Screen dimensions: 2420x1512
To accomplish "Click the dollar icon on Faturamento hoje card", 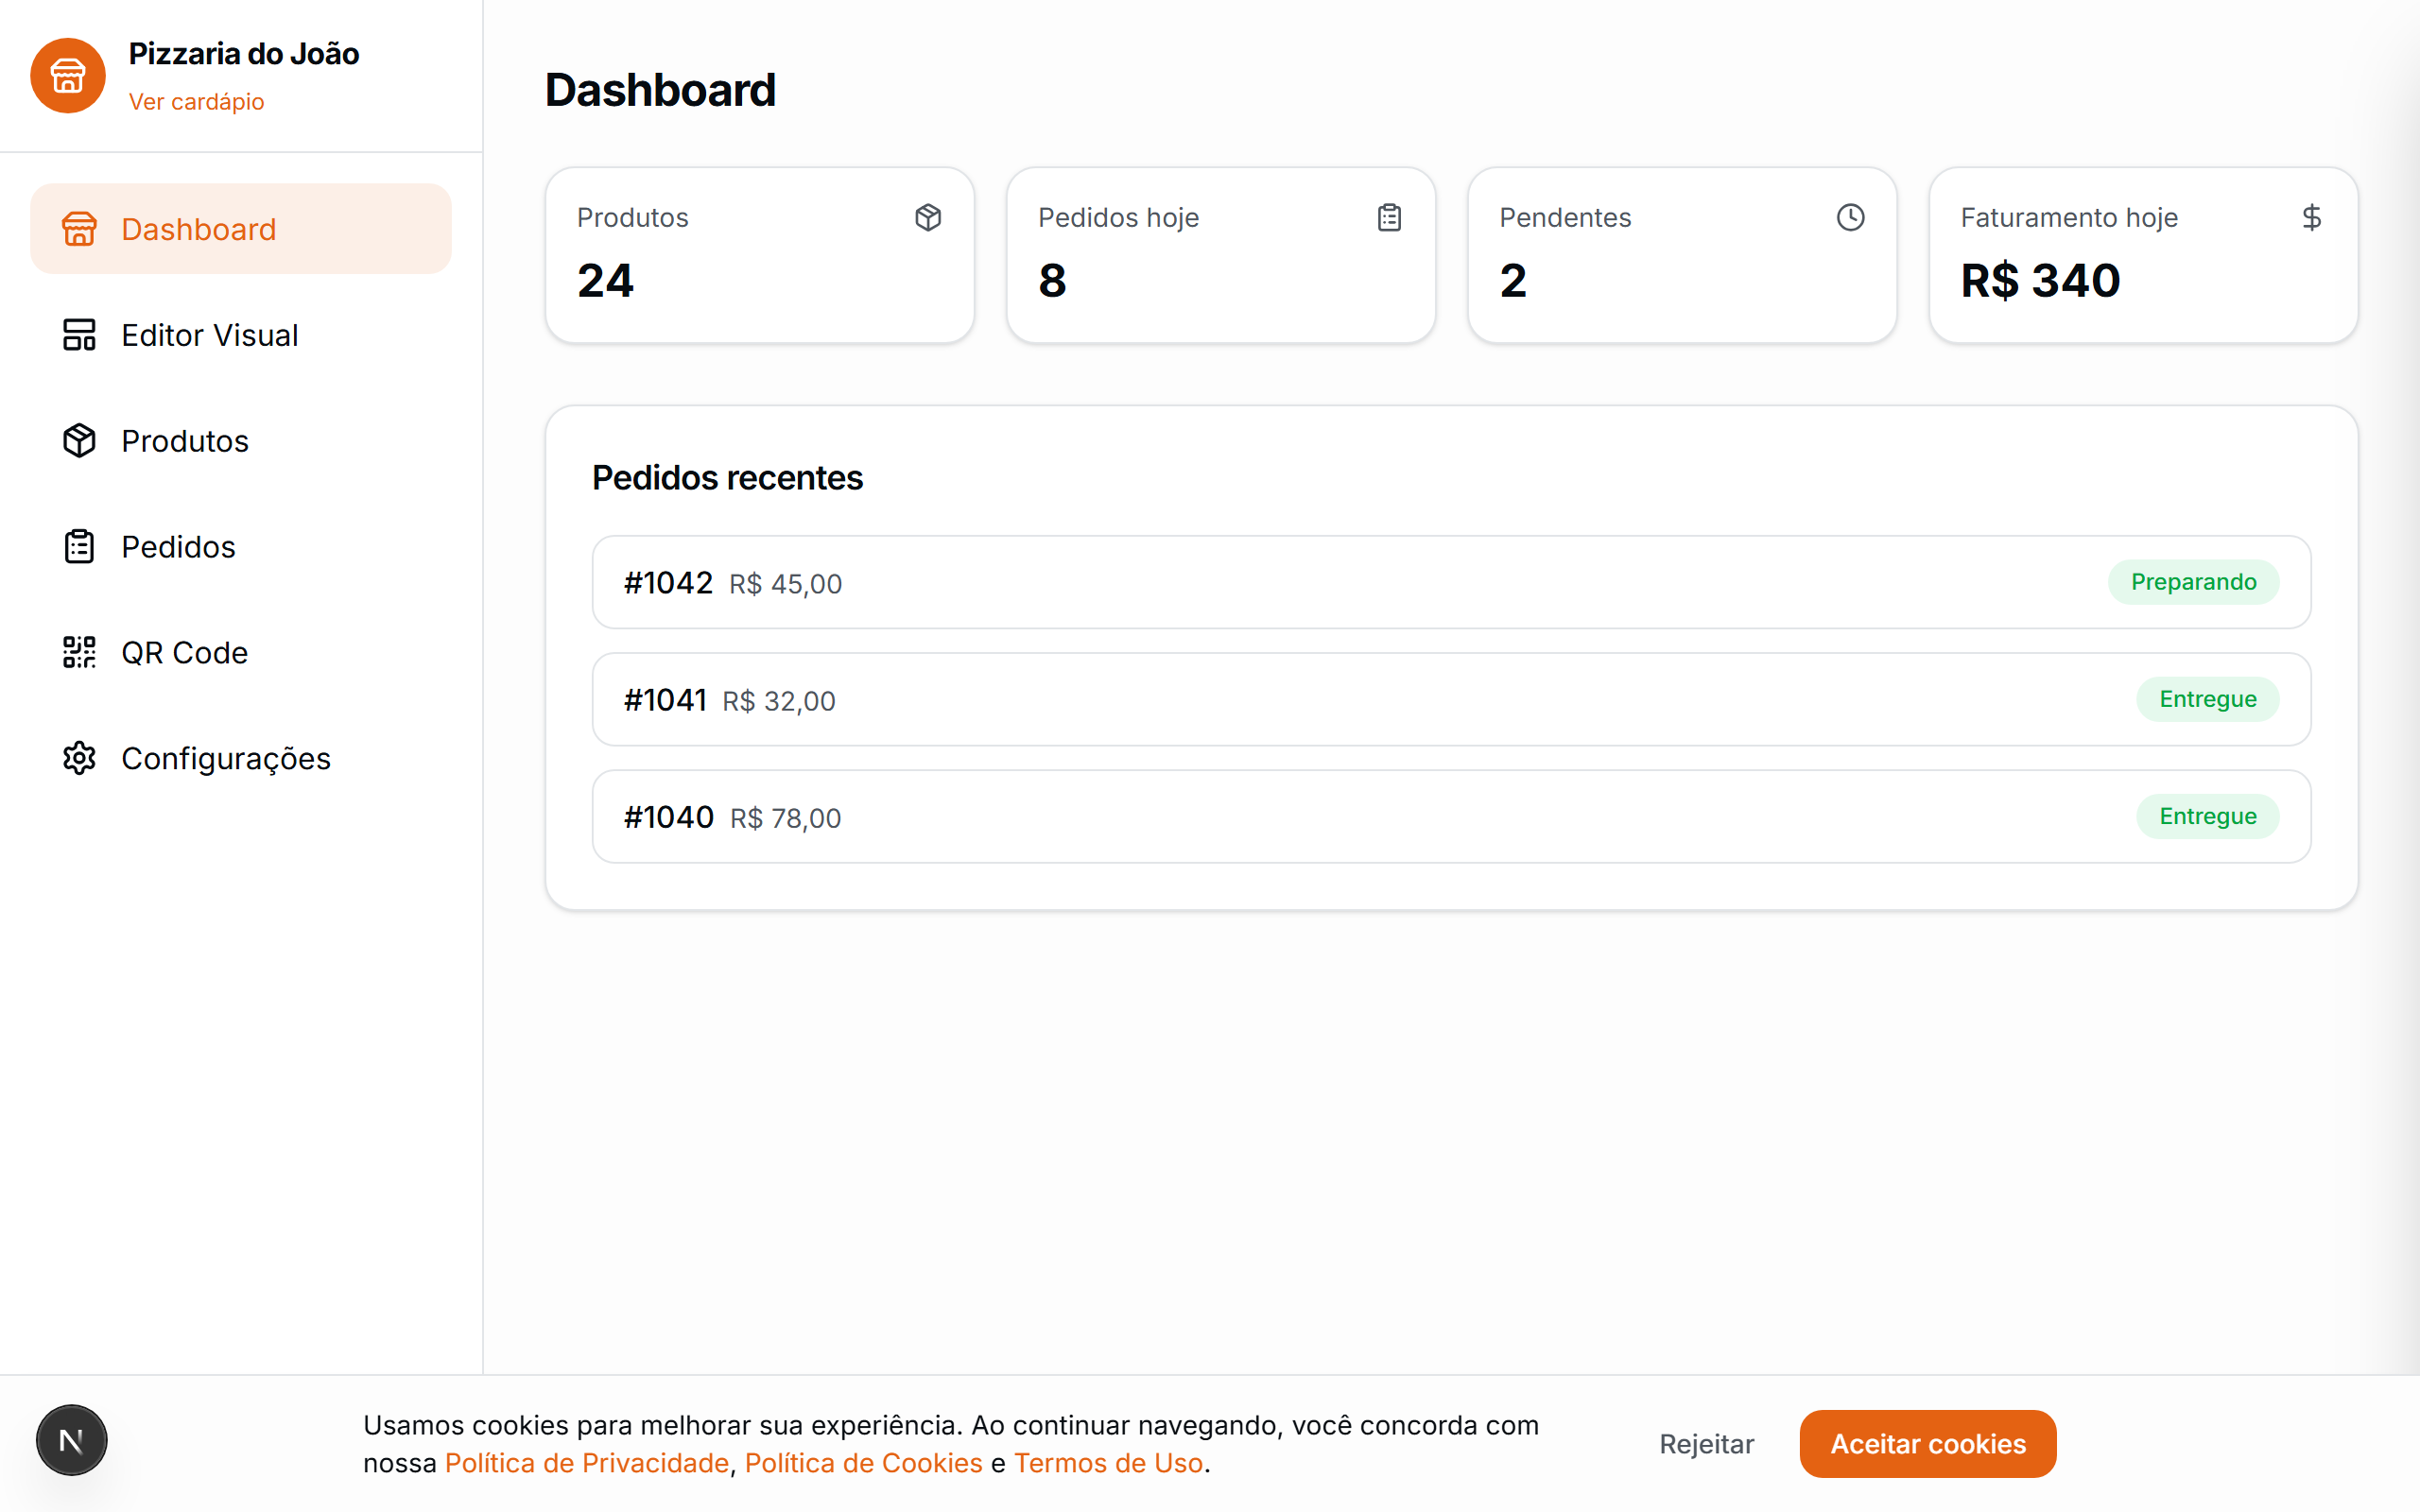I will [x=2311, y=217].
